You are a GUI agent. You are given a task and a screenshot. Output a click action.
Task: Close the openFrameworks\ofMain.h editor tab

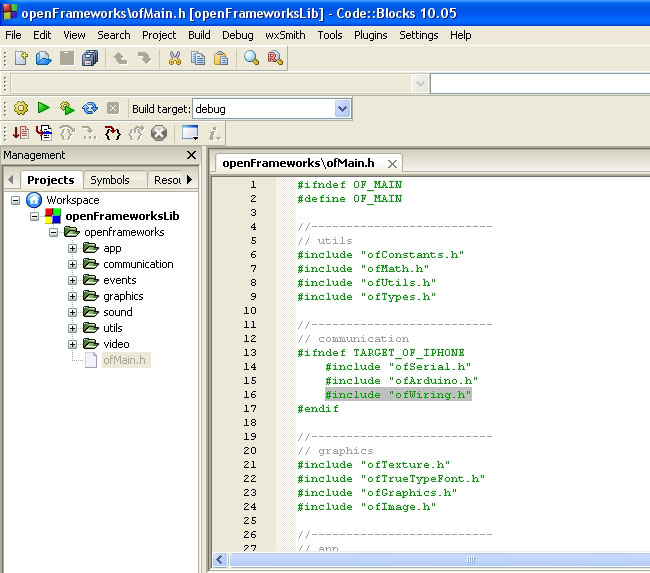[392, 163]
